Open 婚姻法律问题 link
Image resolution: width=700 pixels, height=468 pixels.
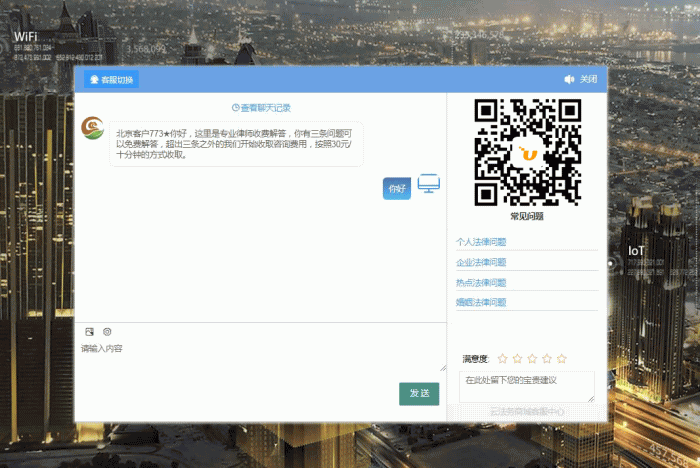tap(481, 302)
